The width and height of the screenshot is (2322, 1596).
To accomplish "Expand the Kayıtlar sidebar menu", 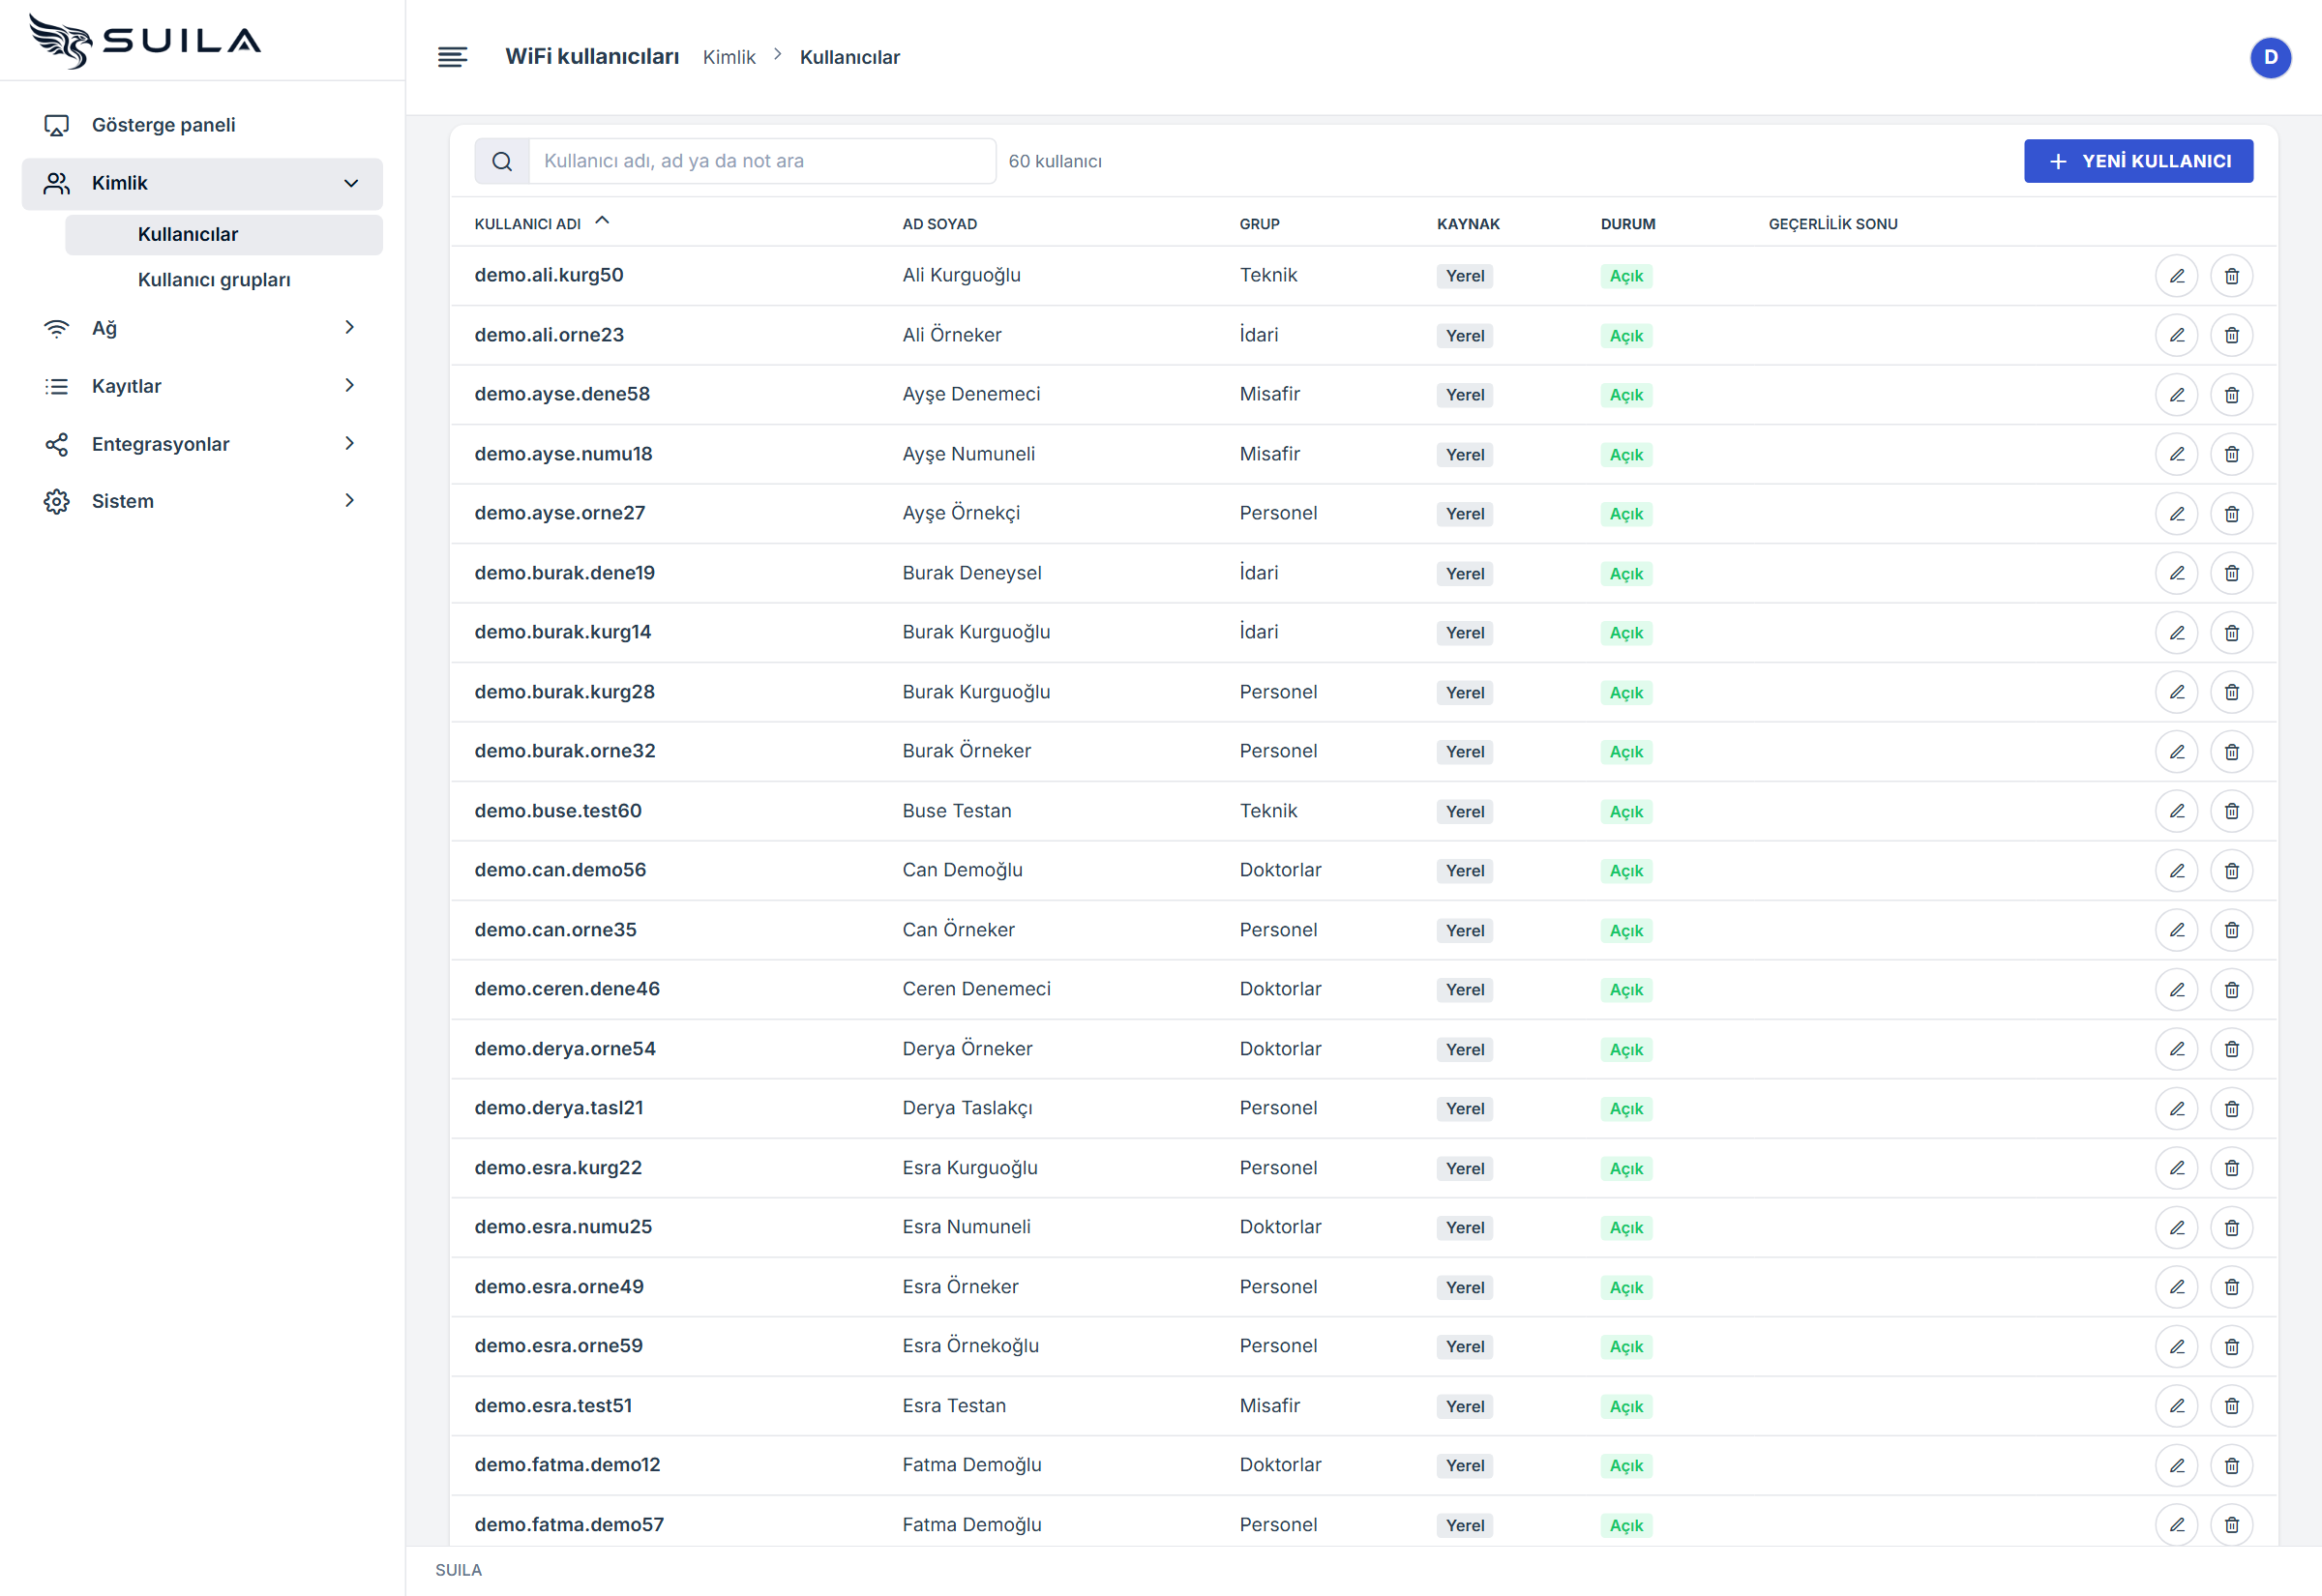I will (x=202, y=386).
